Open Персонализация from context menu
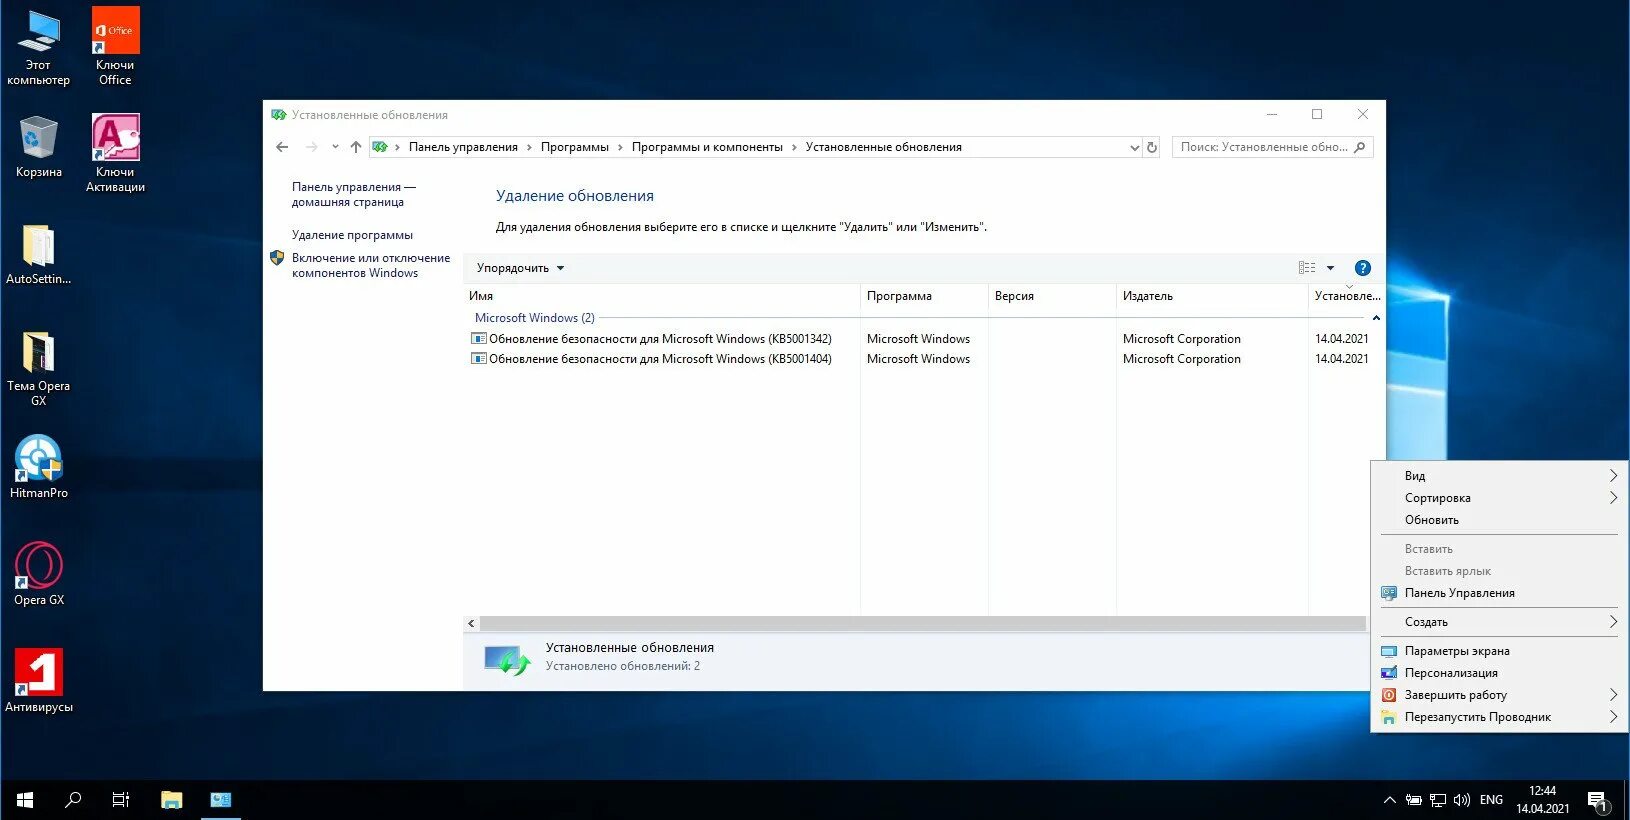This screenshot has height=820, width=1630. pyautogui.click(x=1498, y=673)
